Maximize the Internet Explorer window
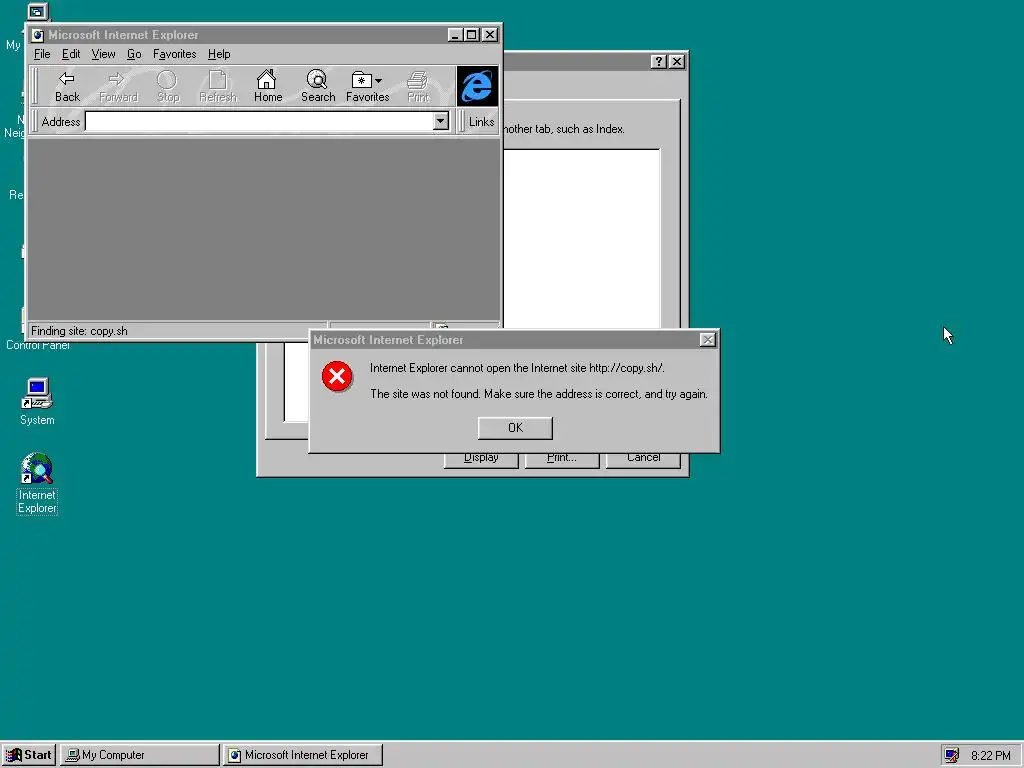This screenshot has width=1024, height=768. tap(472, 35)
